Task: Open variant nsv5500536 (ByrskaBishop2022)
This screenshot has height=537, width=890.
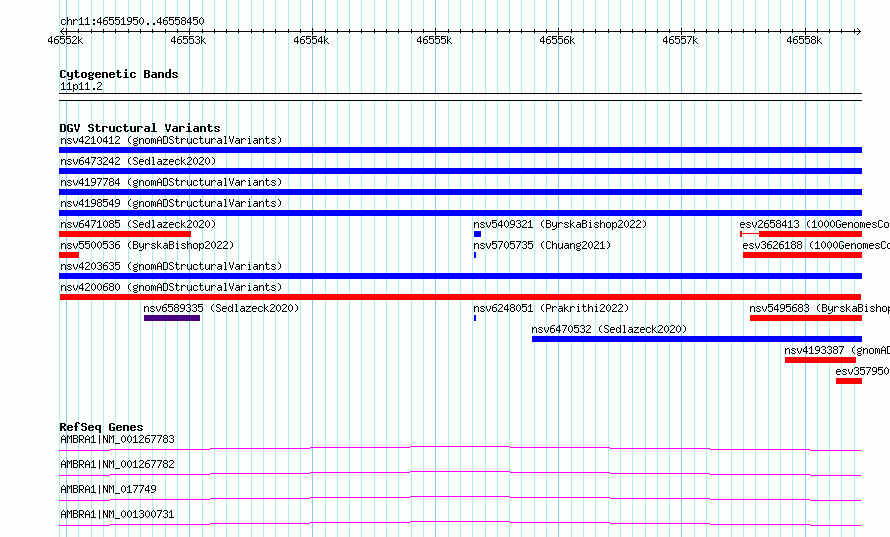Action: pyautogui.click(x=147, y=245)
